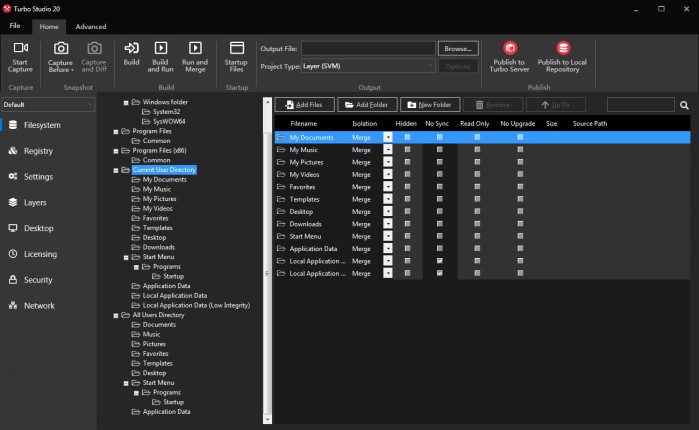Screen dimensions: 699x430
Task: Click Publish to Local Repository icon
Action: [x=563, y=49]
